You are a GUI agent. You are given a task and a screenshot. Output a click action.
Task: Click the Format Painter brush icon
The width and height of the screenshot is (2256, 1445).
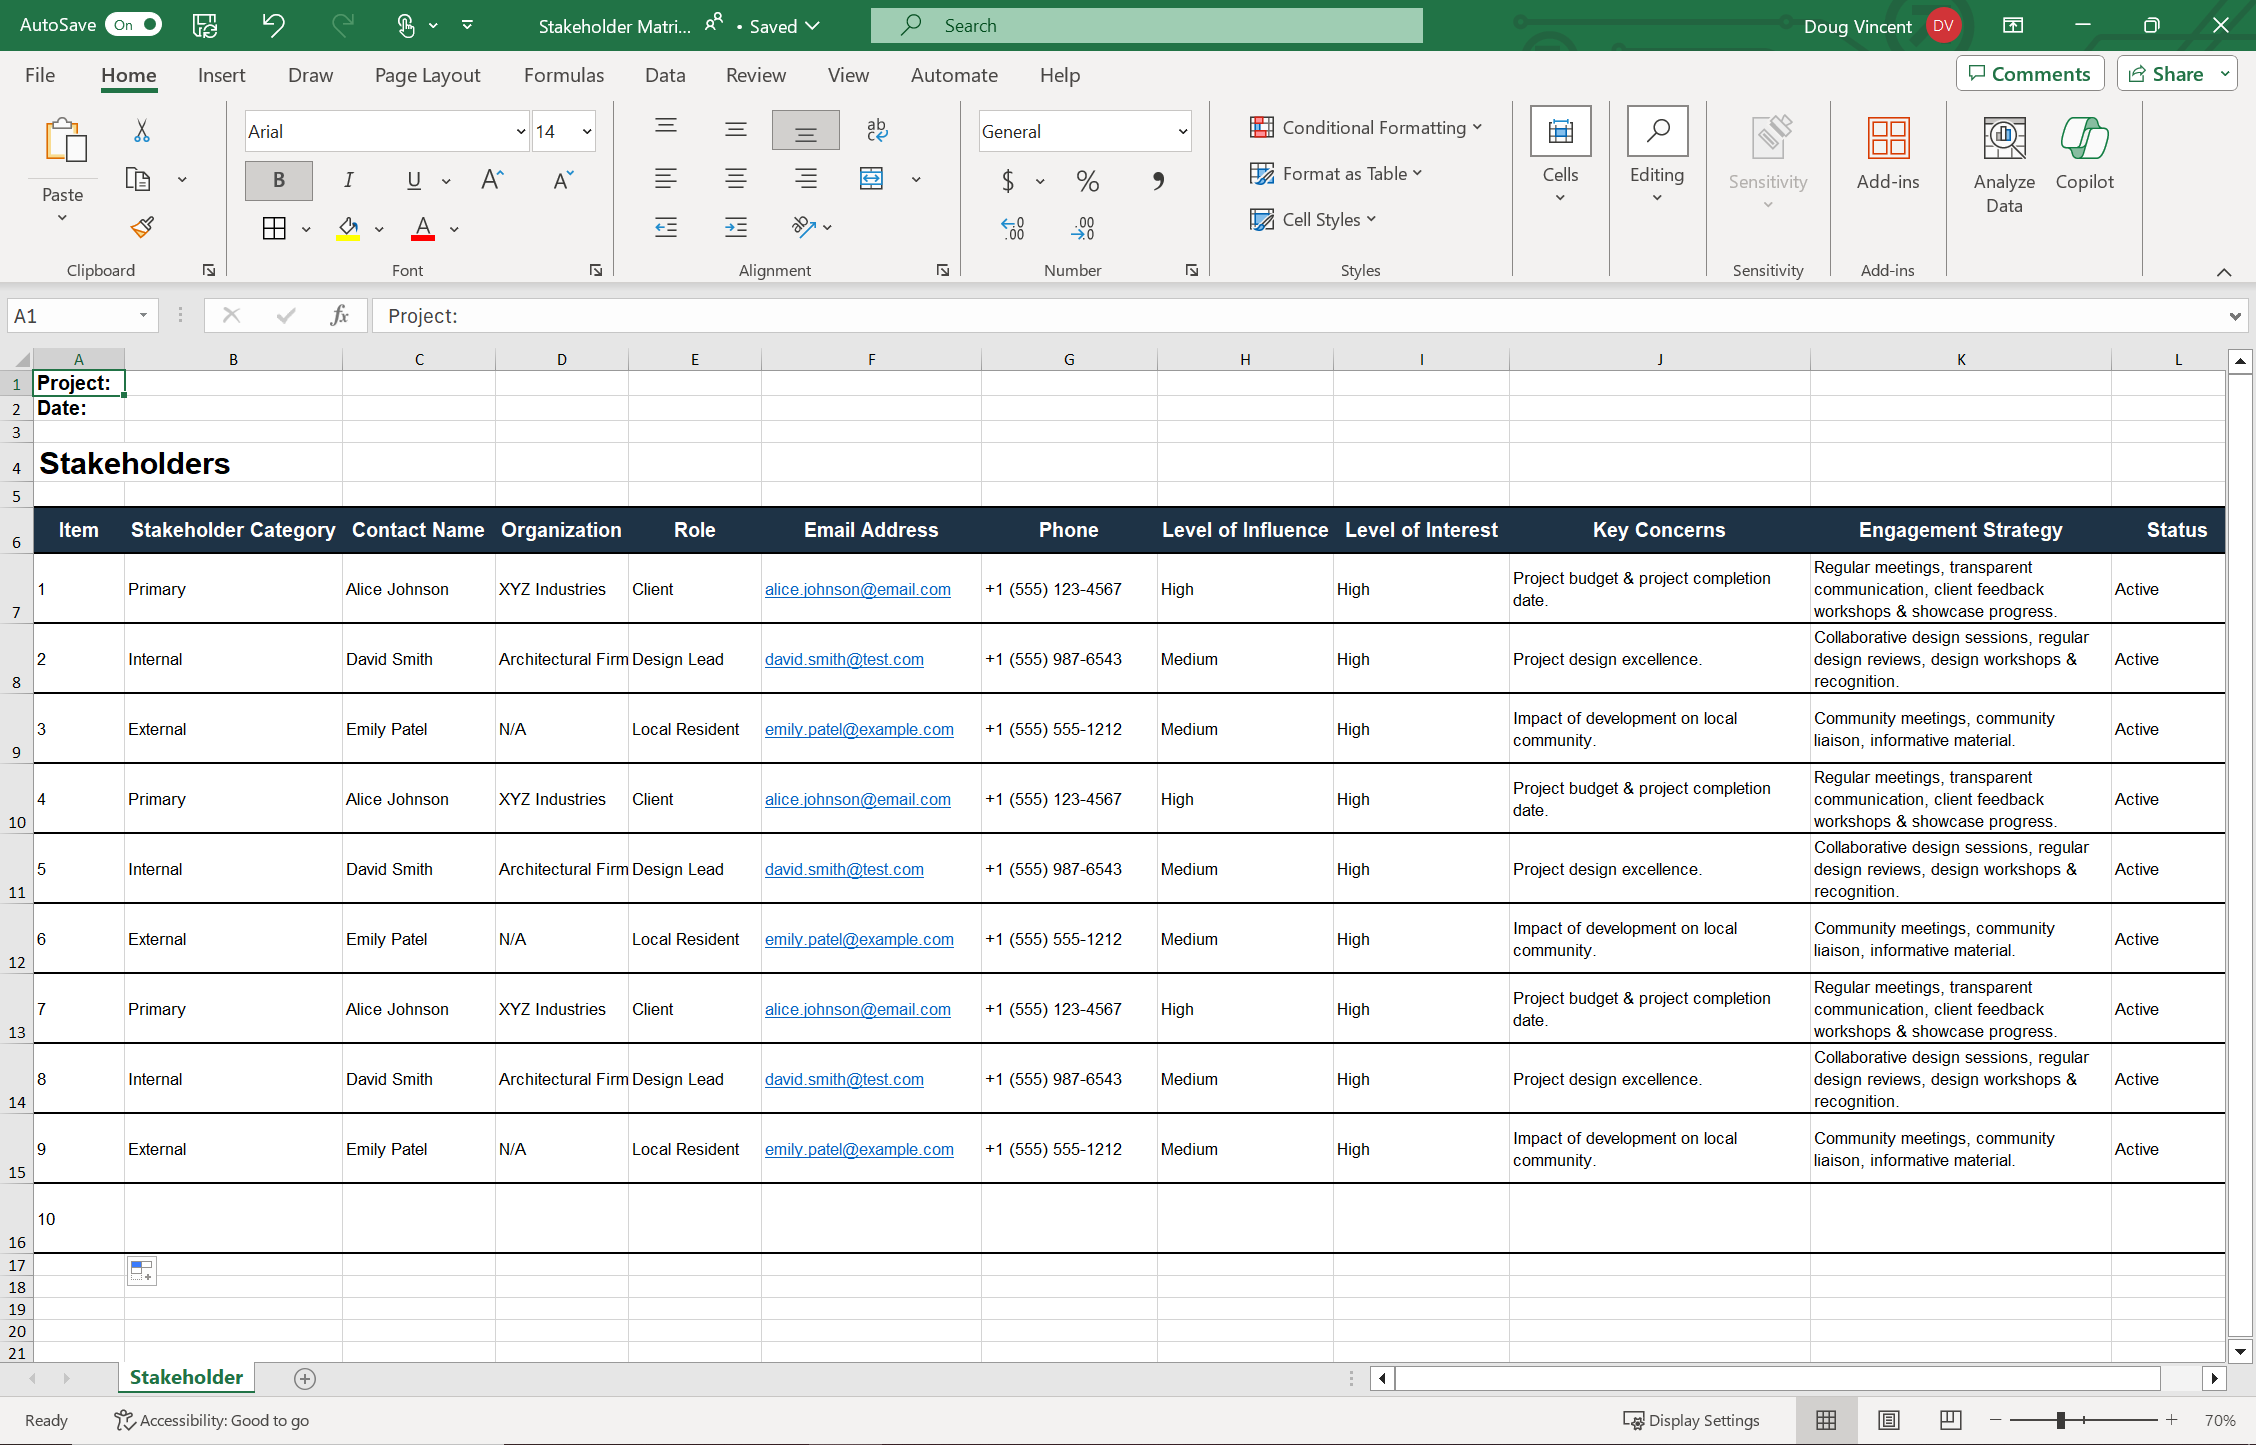point(142,227)
